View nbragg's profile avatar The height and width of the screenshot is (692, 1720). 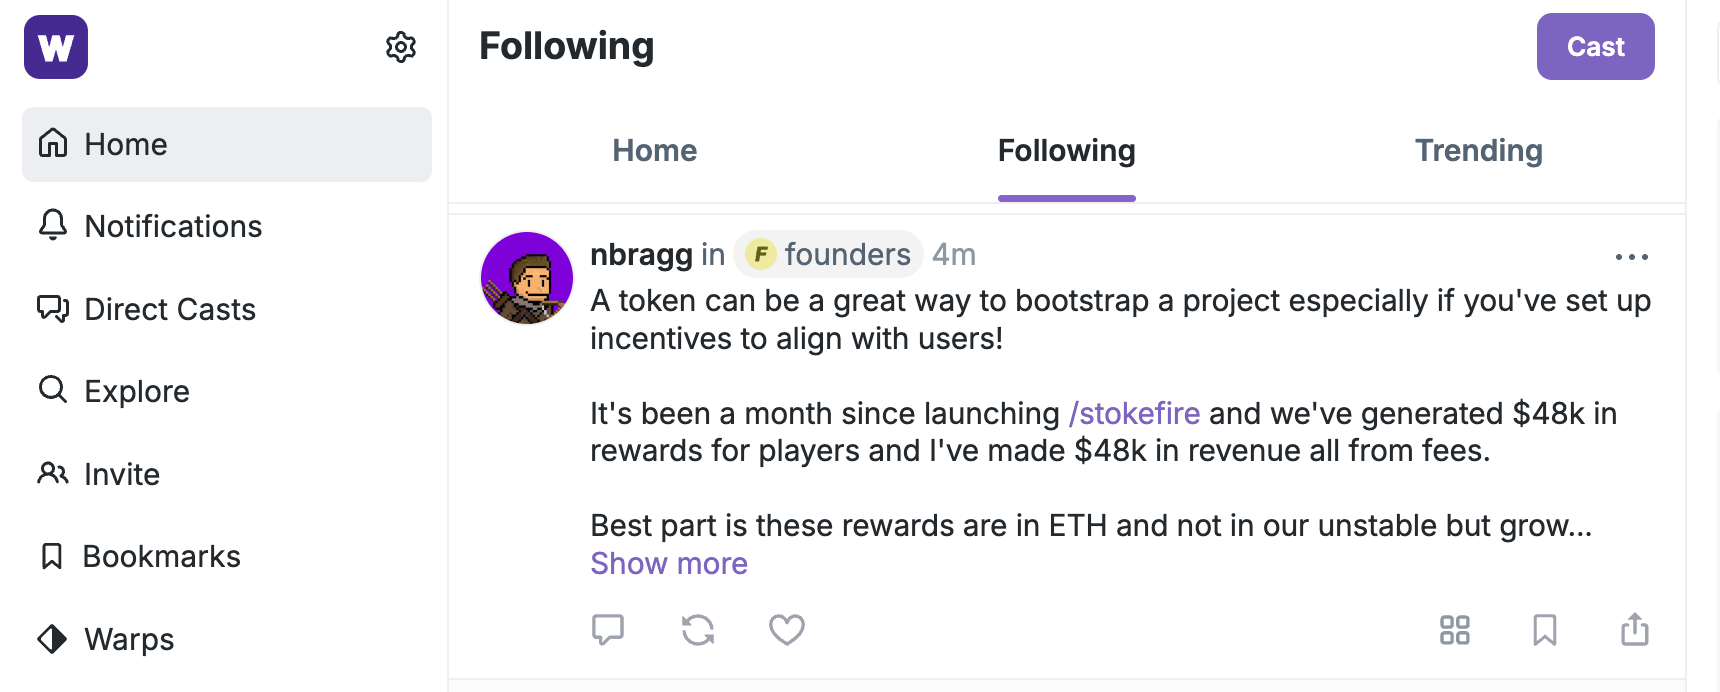527,278
